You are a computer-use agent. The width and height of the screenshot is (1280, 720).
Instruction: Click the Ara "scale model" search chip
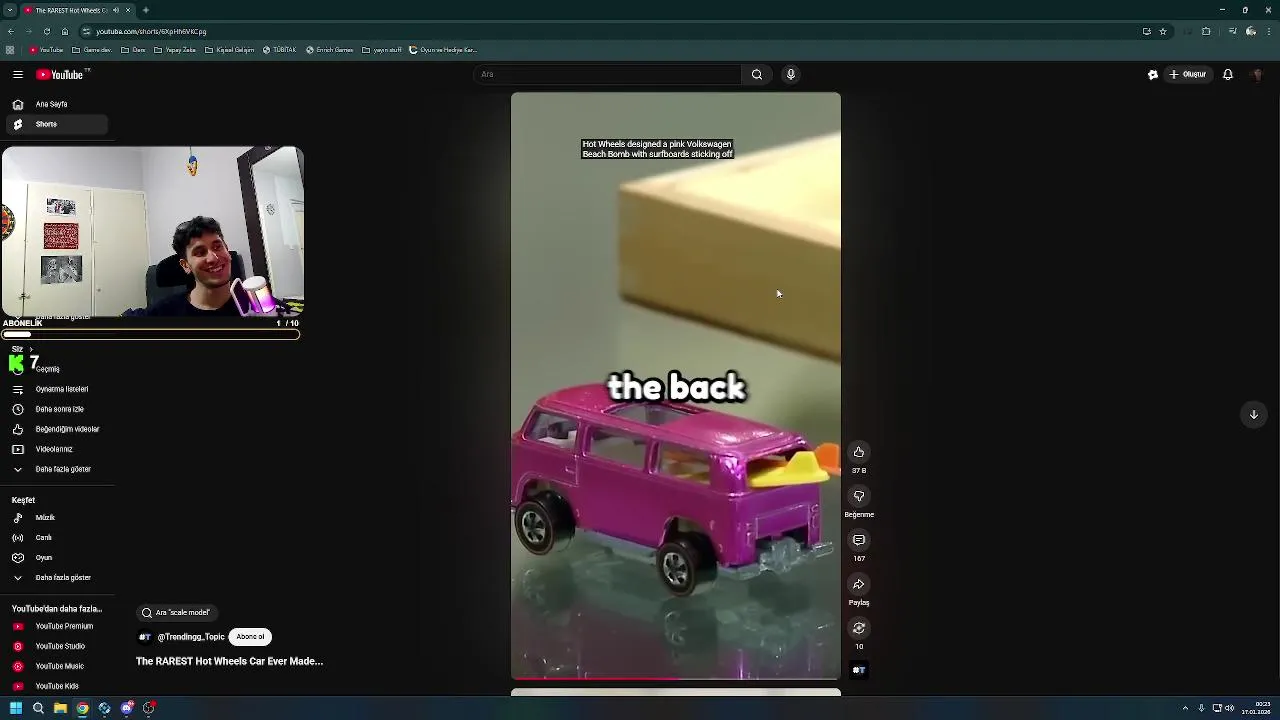(177, 612)
